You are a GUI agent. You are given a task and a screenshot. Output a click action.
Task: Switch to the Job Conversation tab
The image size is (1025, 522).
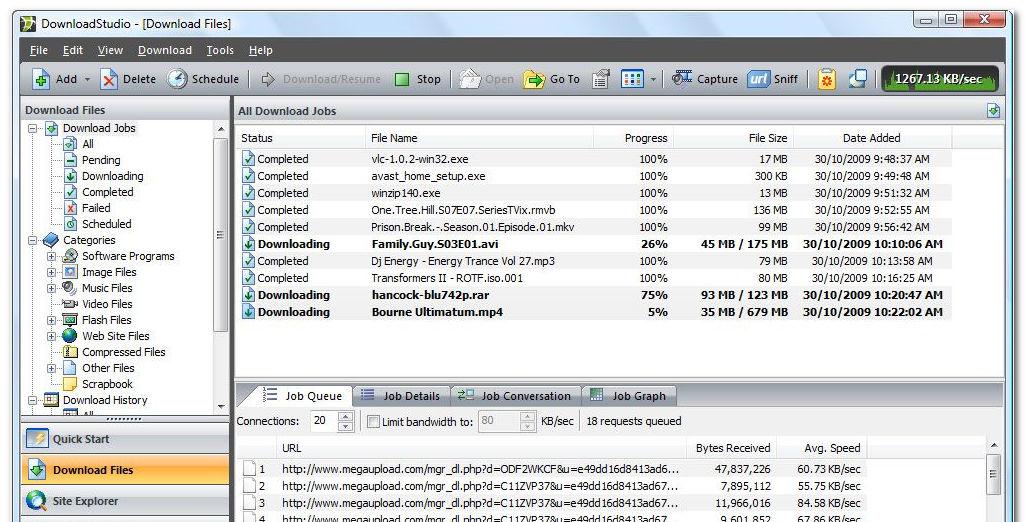click(x=514, y=396)
